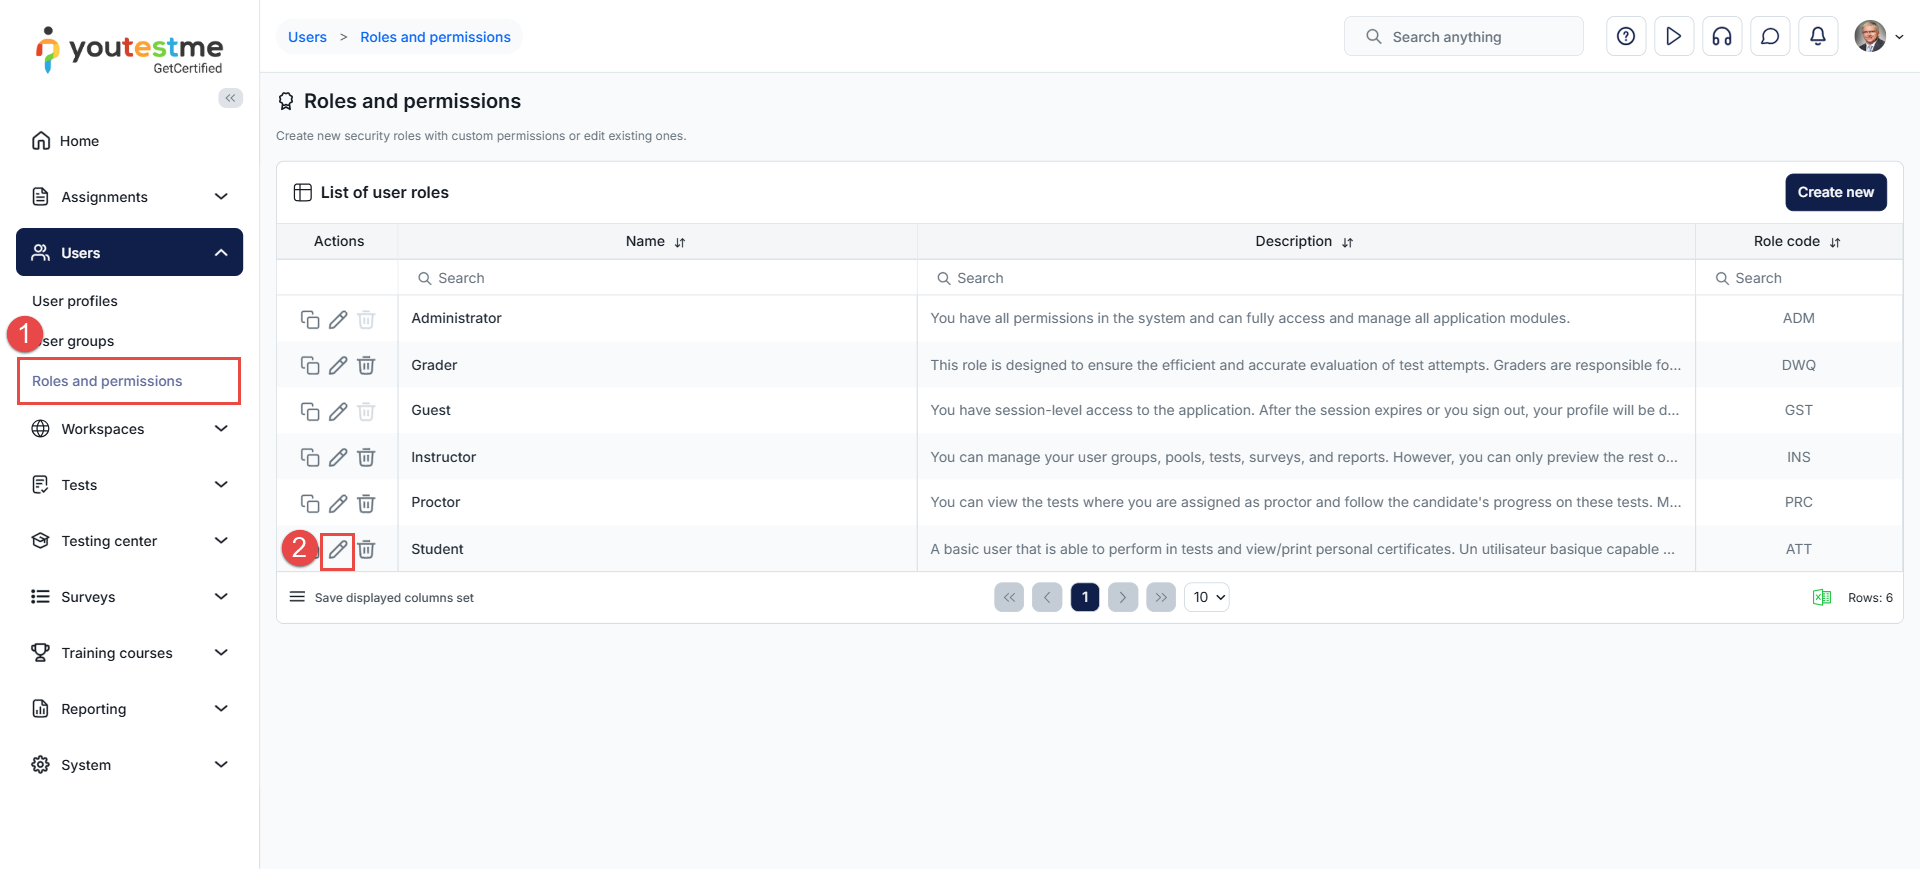
Task: Sort by Role code column
Action: click(1834, 242)
